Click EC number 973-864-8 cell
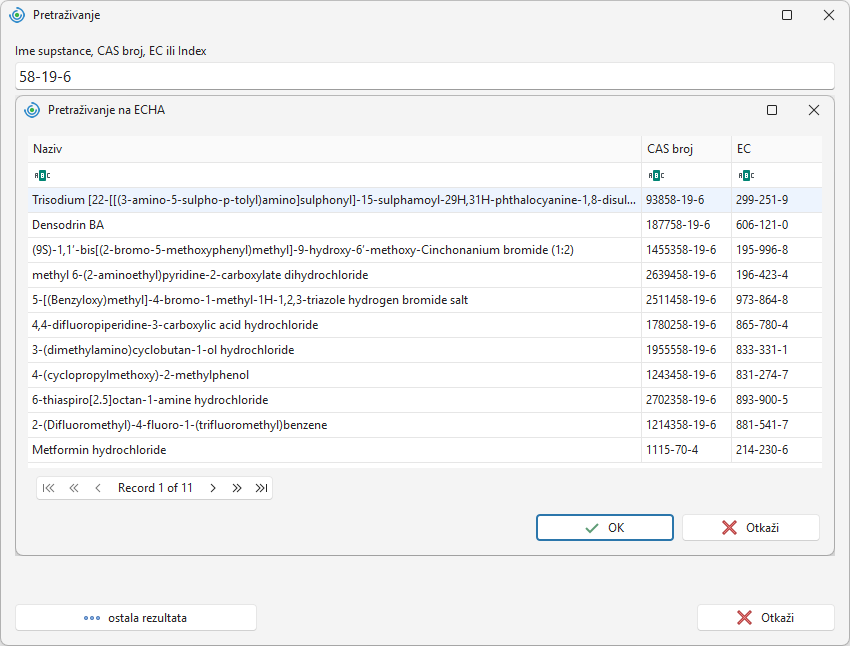The width and height of the screenshot is (850, 646). [777, 300]
